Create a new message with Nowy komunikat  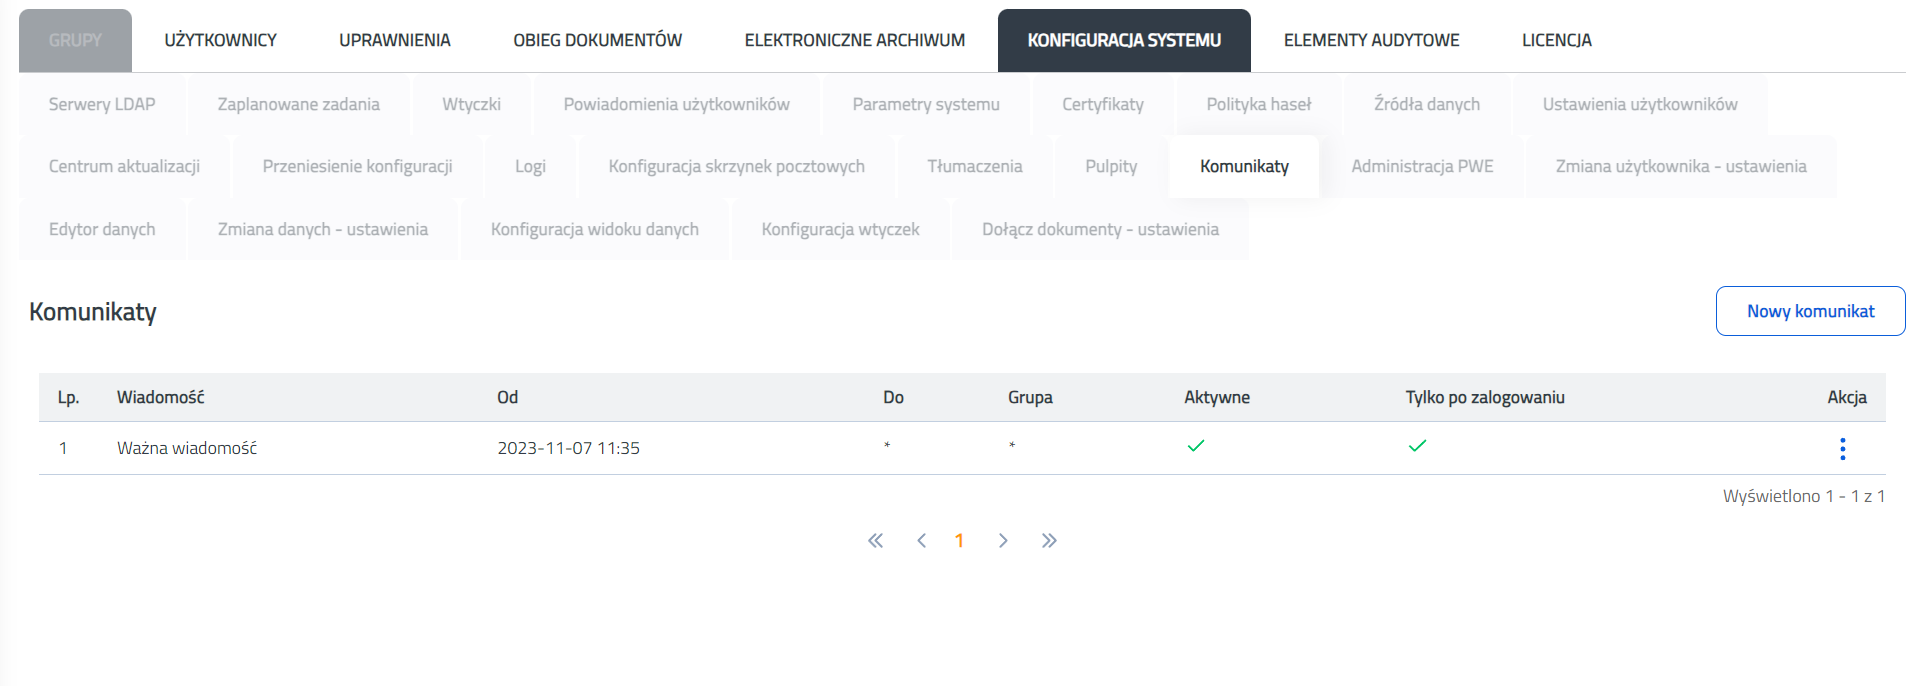point(1810,311)
